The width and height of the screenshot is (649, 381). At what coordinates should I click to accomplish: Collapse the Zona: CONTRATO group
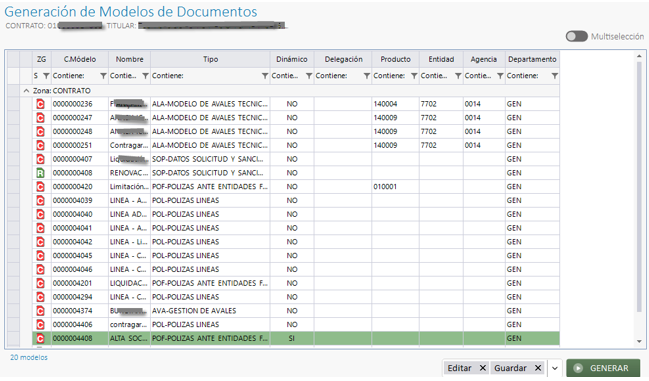point(26,91)
